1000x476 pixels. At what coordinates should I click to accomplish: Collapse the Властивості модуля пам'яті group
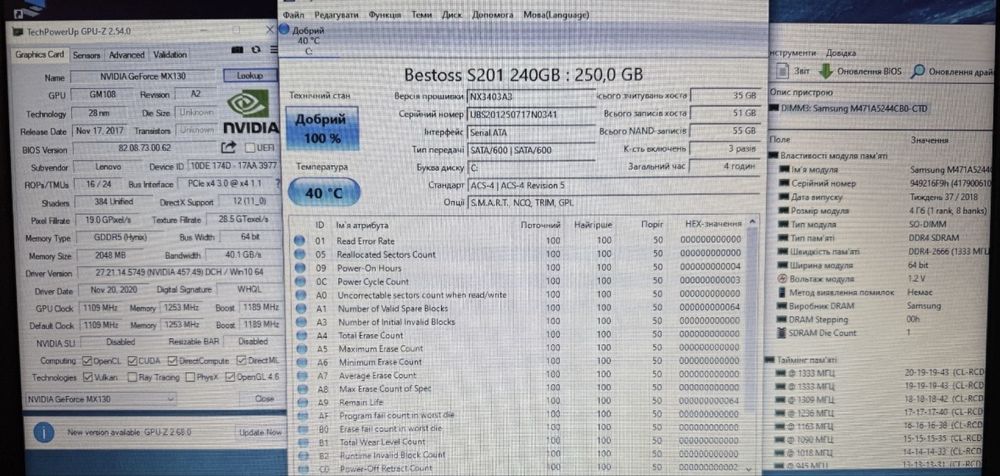pyautogui.click(x=774, y=156)
